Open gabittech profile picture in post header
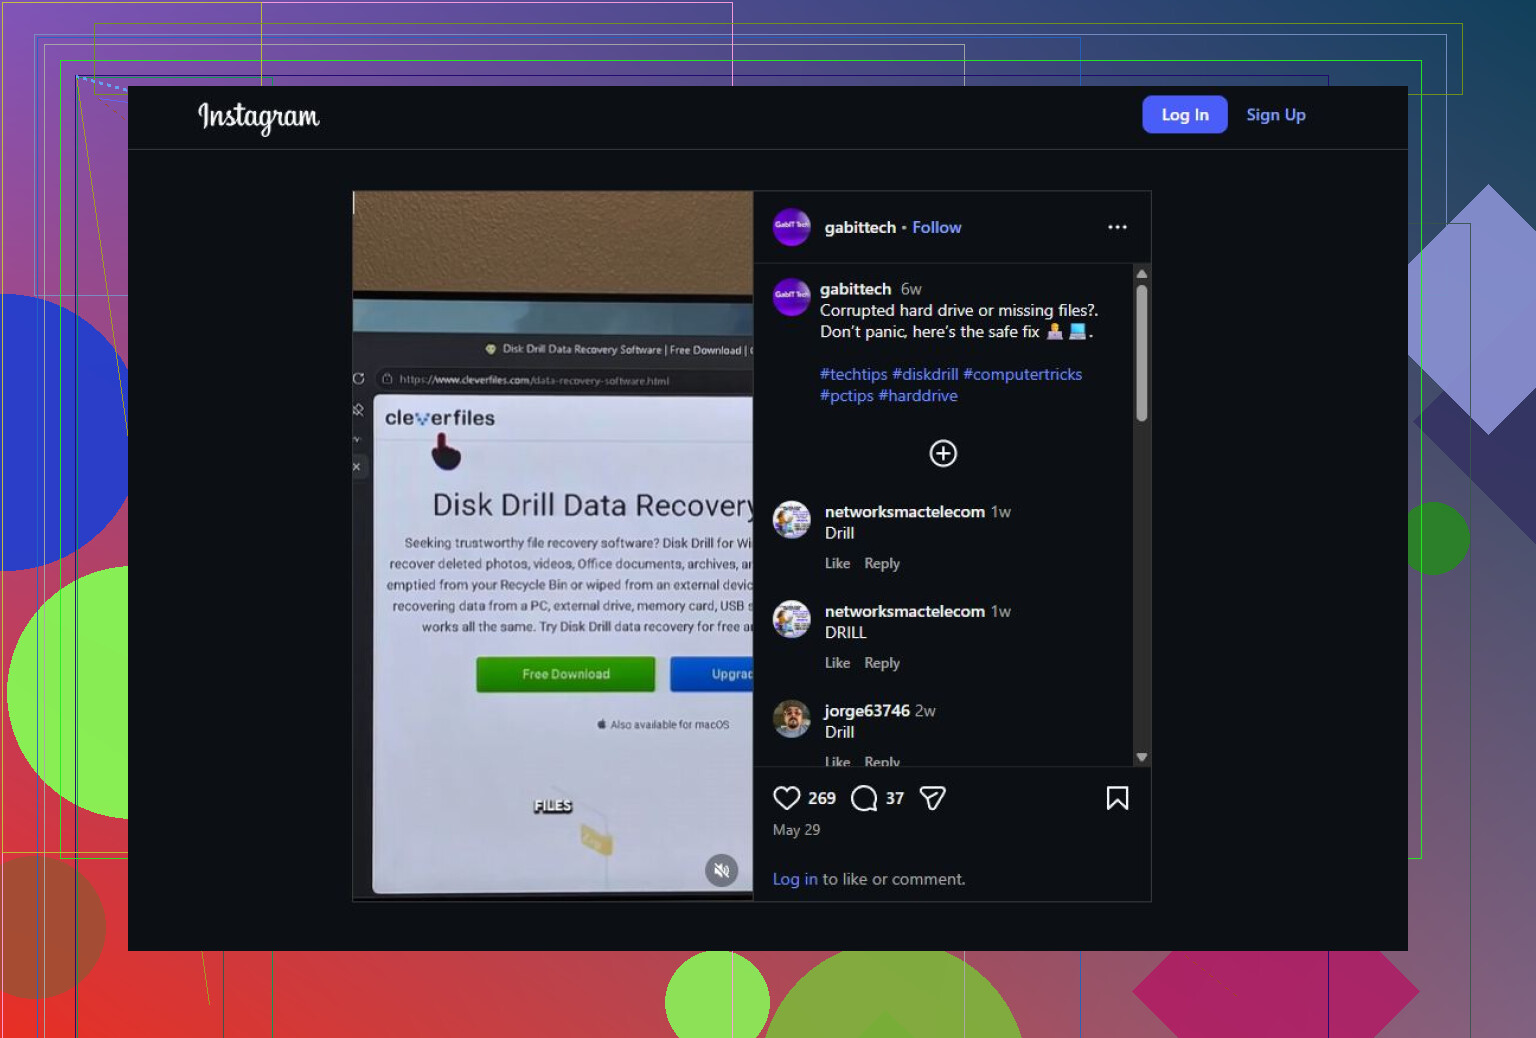 click(x=791, y=227)
